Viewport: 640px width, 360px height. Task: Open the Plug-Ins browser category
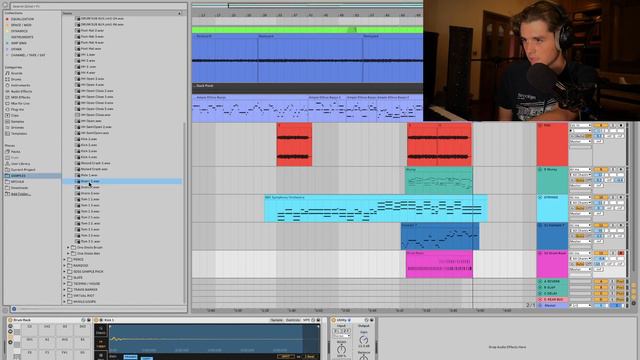[x=17, y=109]
